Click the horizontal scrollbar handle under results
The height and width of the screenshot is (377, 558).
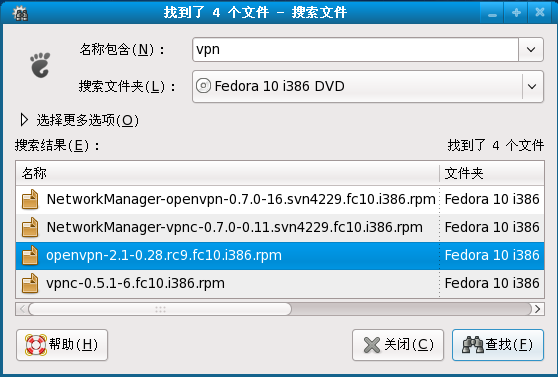(160, 309)
